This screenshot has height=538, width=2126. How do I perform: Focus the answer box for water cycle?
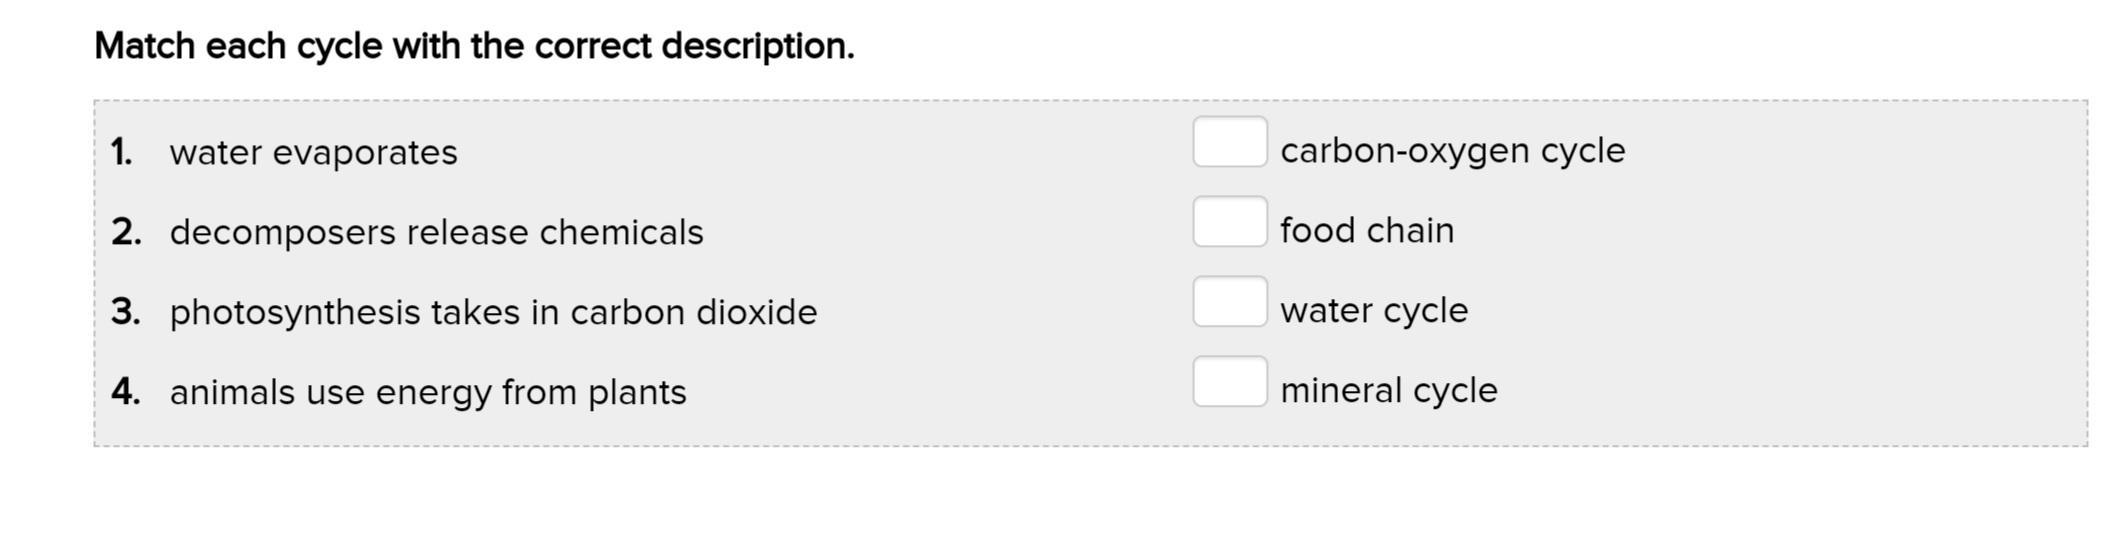1229,302
